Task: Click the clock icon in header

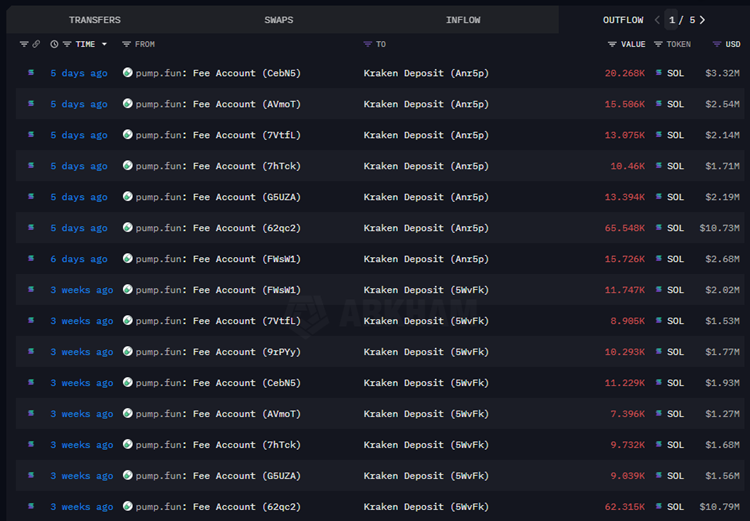Action: [x=54, y=44]
